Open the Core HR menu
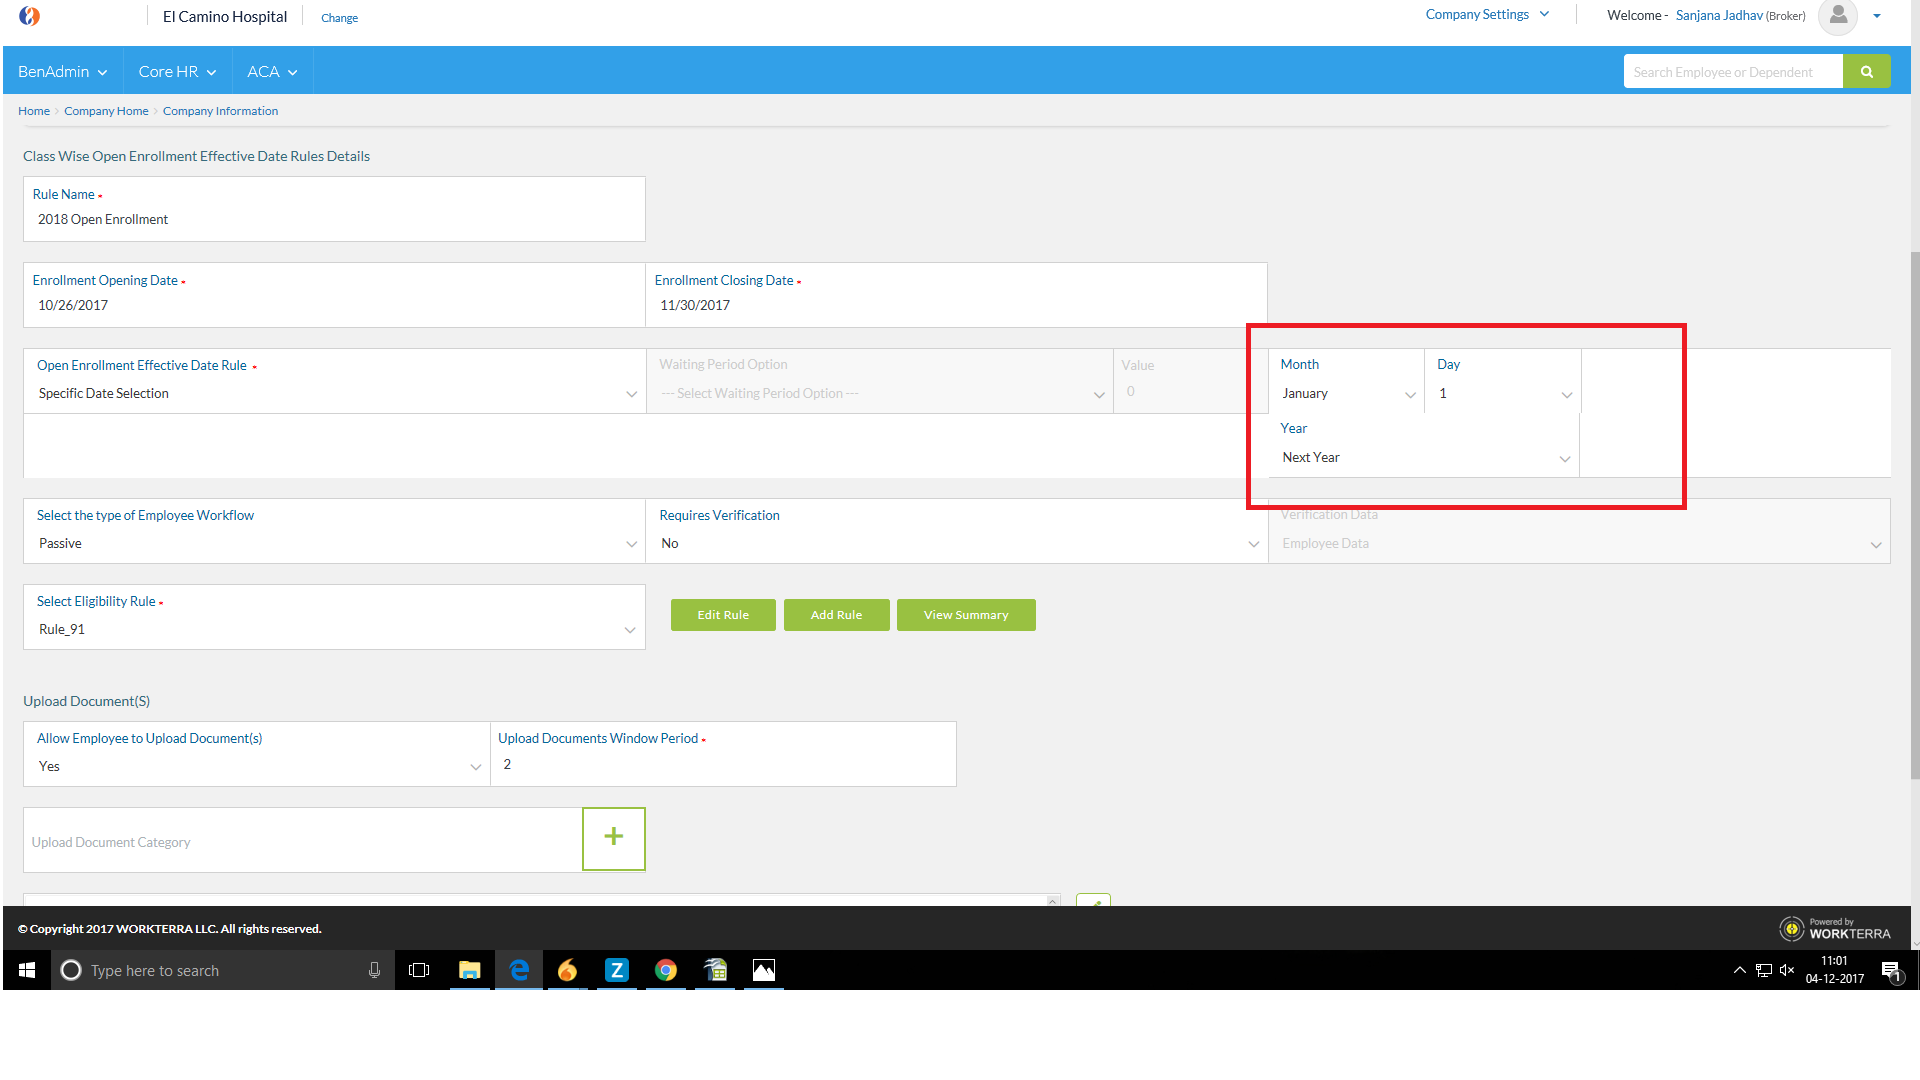Viewport: 1920px width, 1080px height. click(176, 71)
